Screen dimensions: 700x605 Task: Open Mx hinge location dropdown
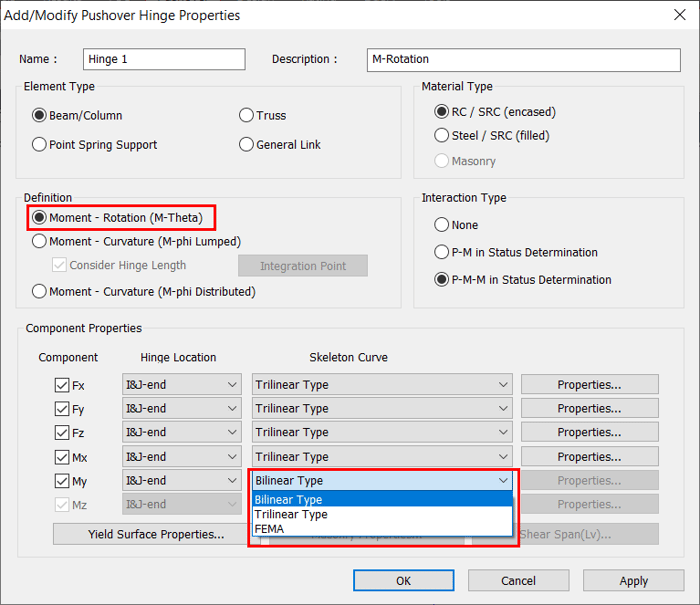[182, 457]
